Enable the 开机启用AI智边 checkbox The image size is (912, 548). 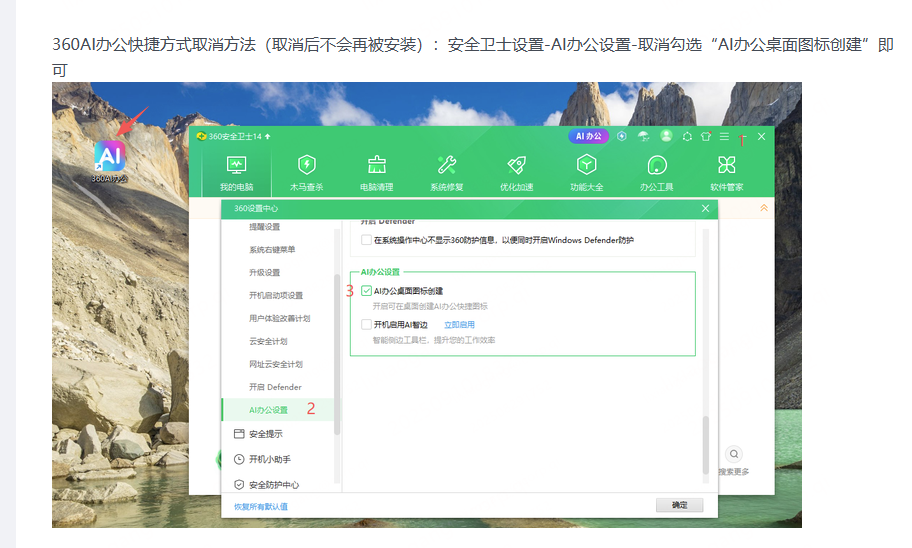[366, 324]
